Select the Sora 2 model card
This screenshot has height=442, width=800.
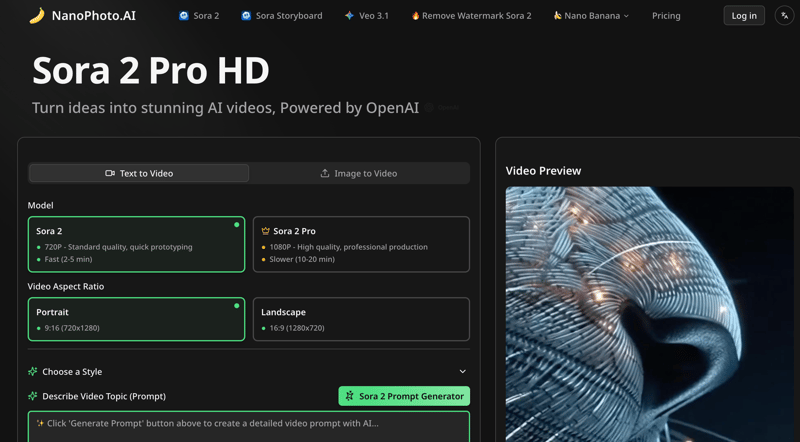(136, 244)
